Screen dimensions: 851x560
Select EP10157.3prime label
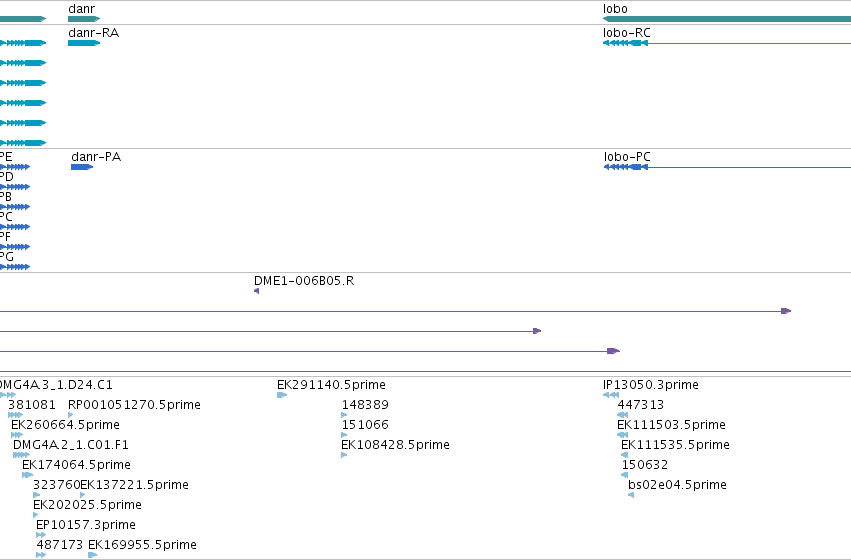86,525
